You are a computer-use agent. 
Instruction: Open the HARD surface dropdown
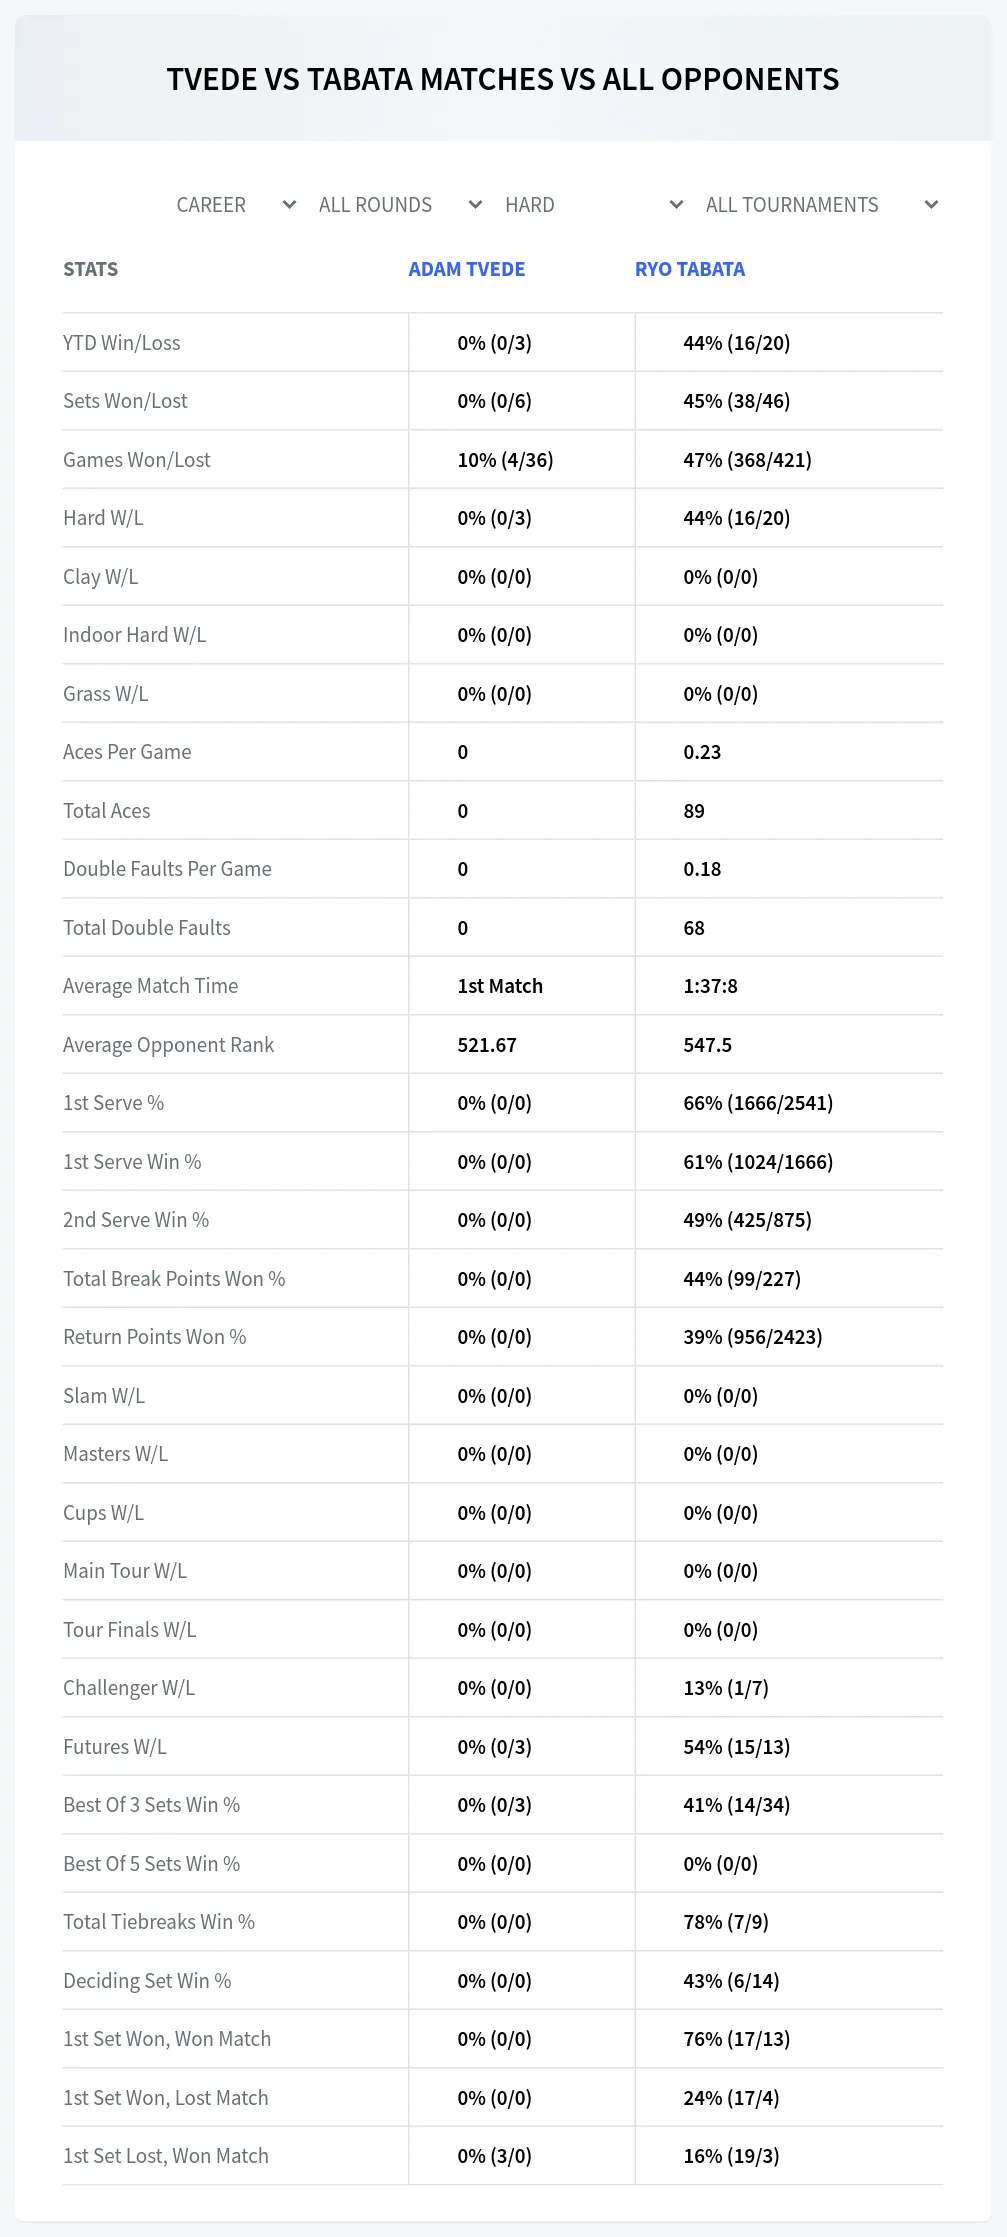click(594, 205)
